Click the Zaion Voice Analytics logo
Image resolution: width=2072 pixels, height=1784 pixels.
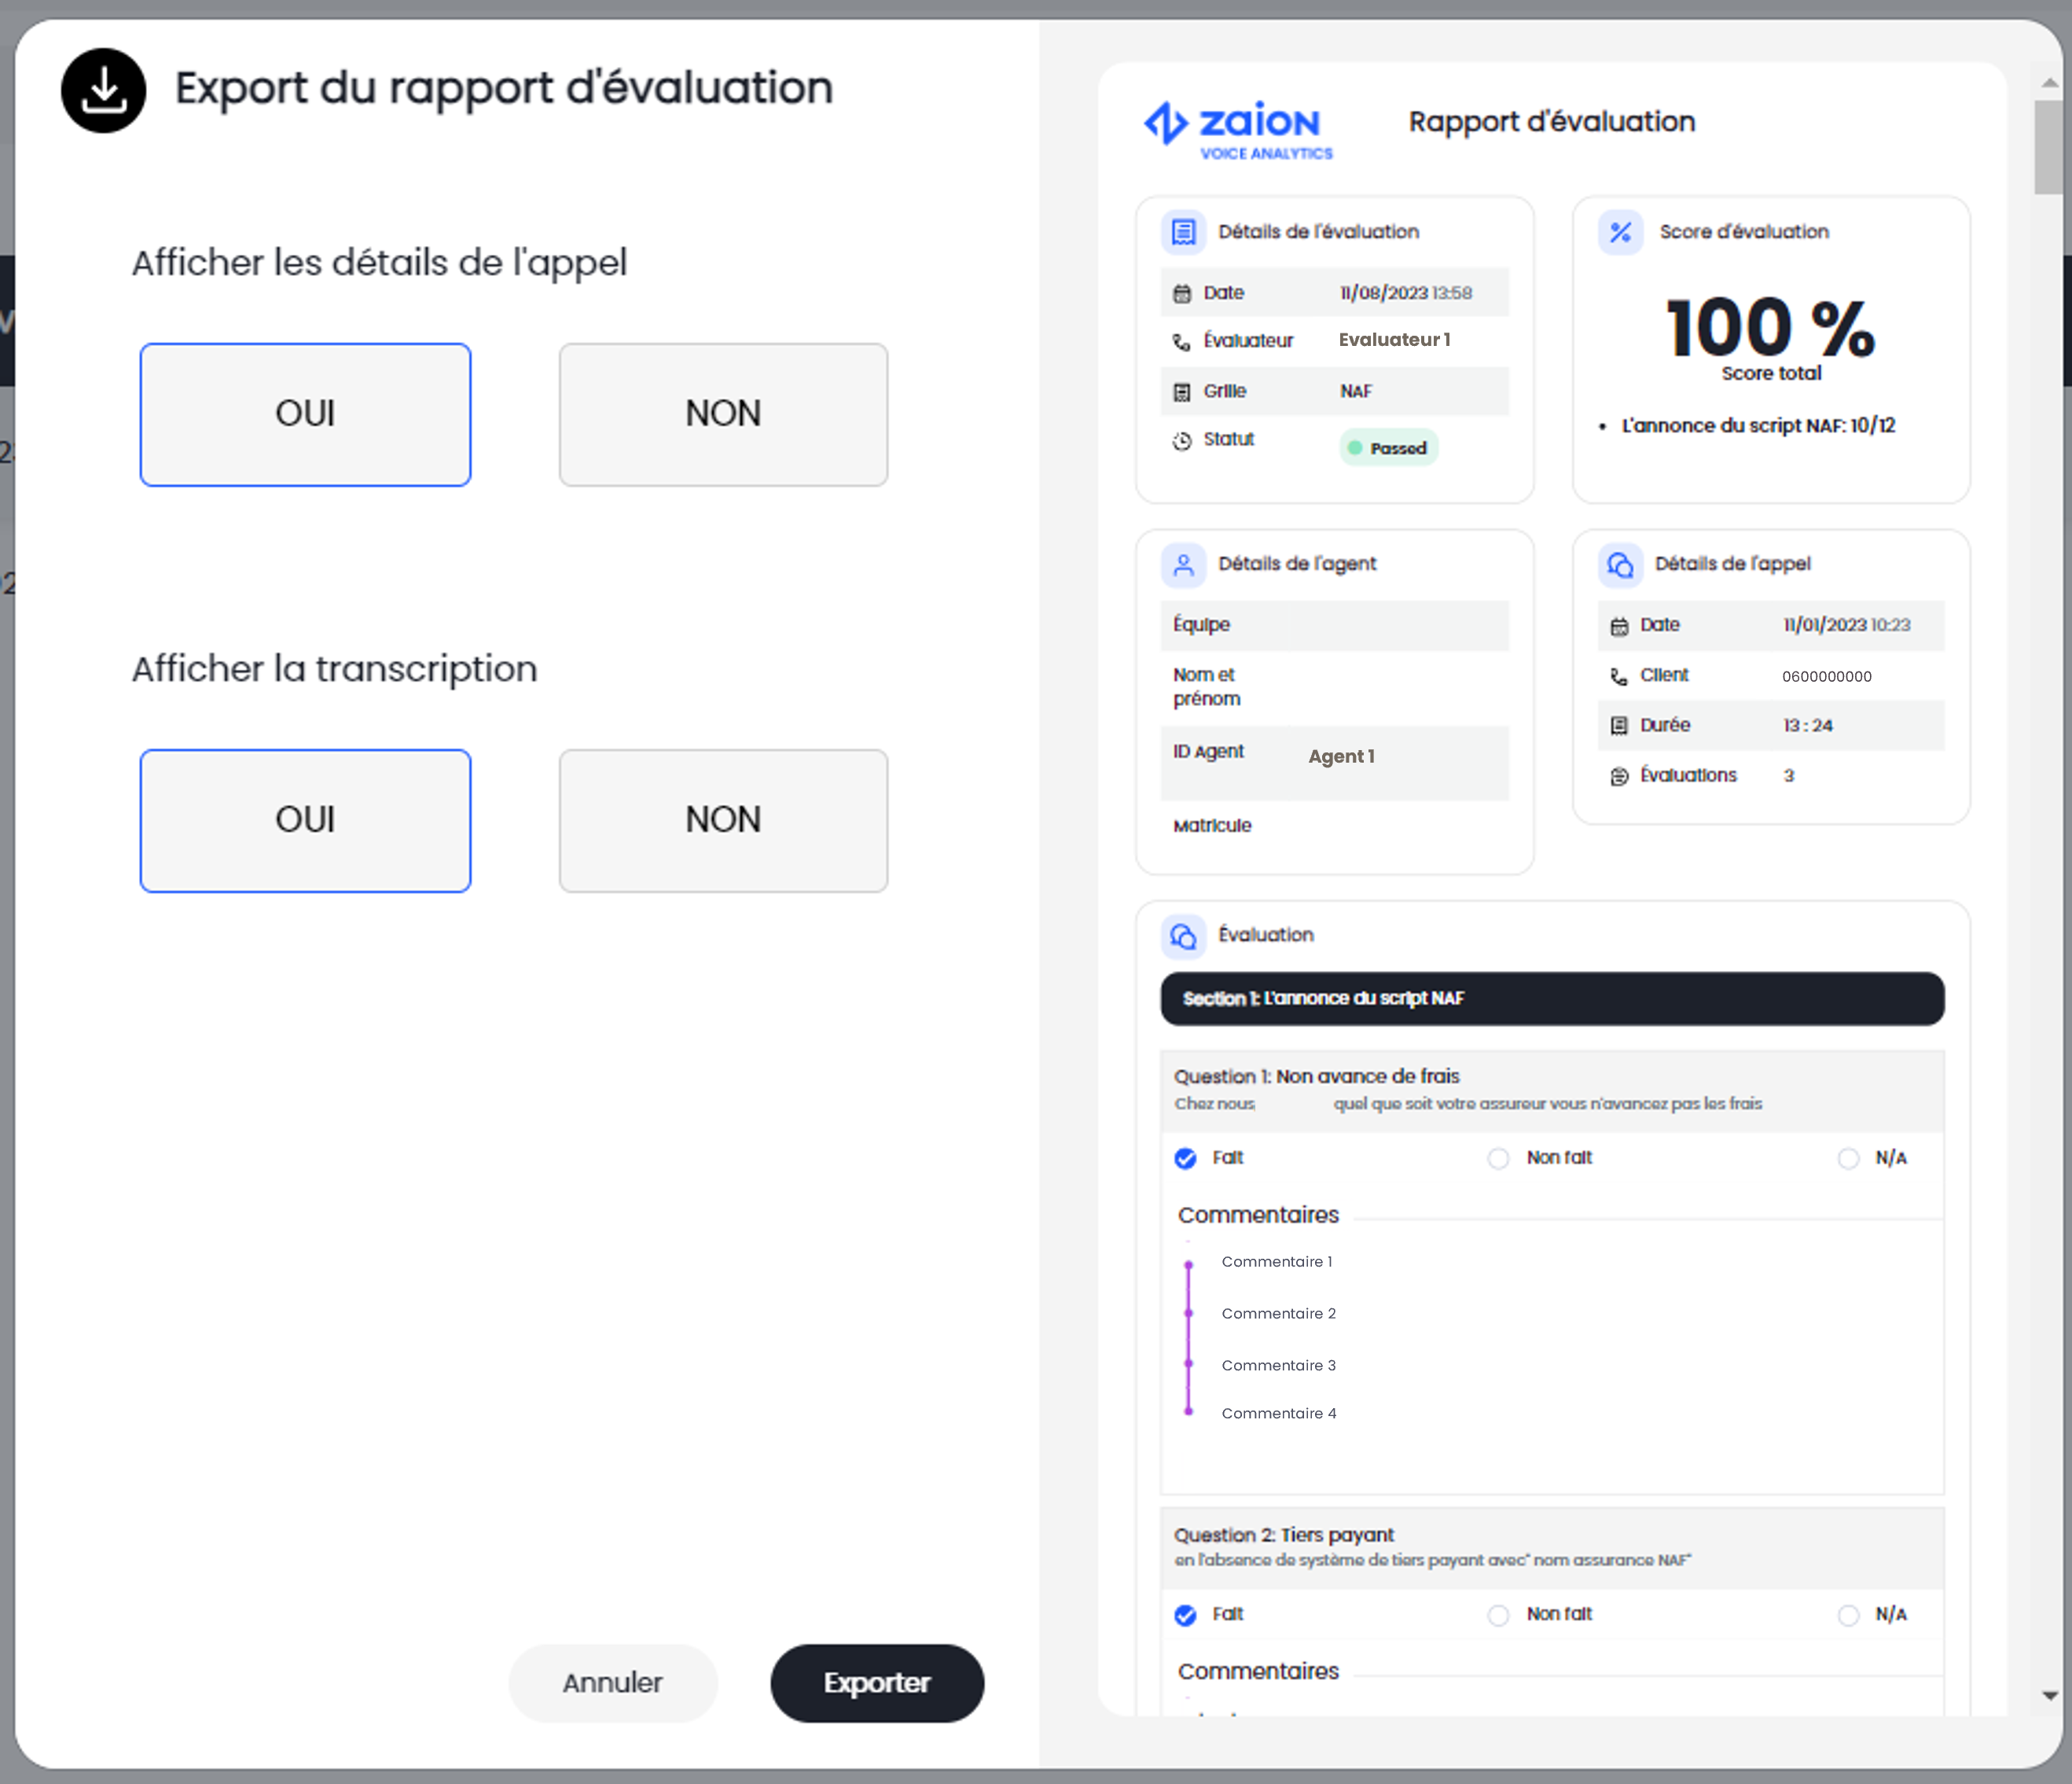pos(1238,129)
